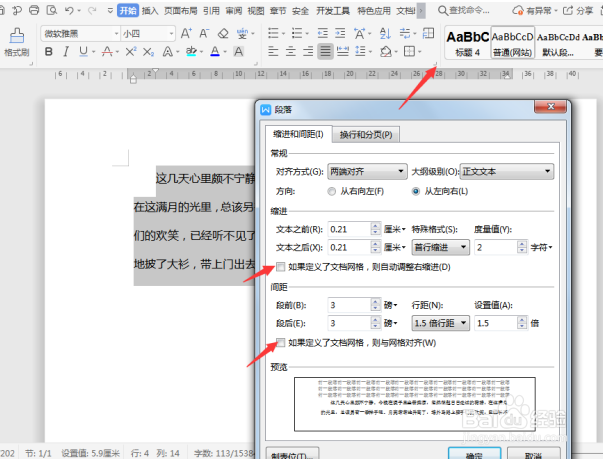This screenshot has width=603, height=459.
Task: Align text right icon
Action: pyautogui.click(x=308, y=51)
